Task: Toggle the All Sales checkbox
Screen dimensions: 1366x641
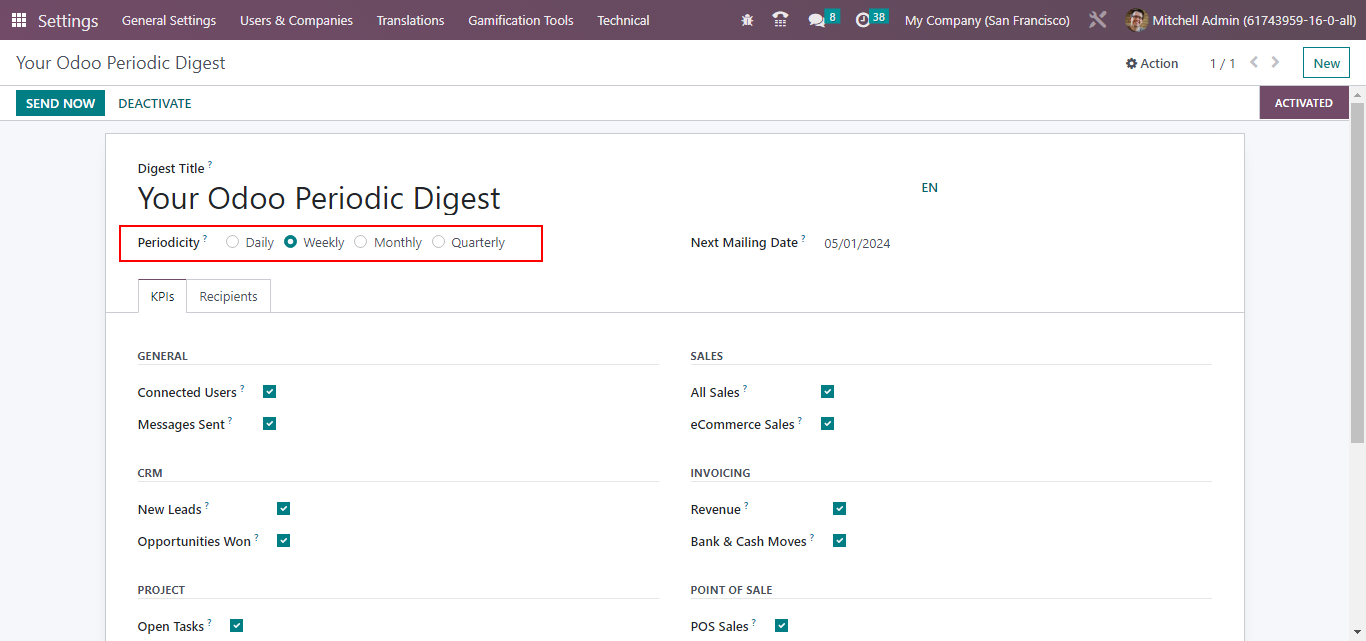Action: coord(827,392)
